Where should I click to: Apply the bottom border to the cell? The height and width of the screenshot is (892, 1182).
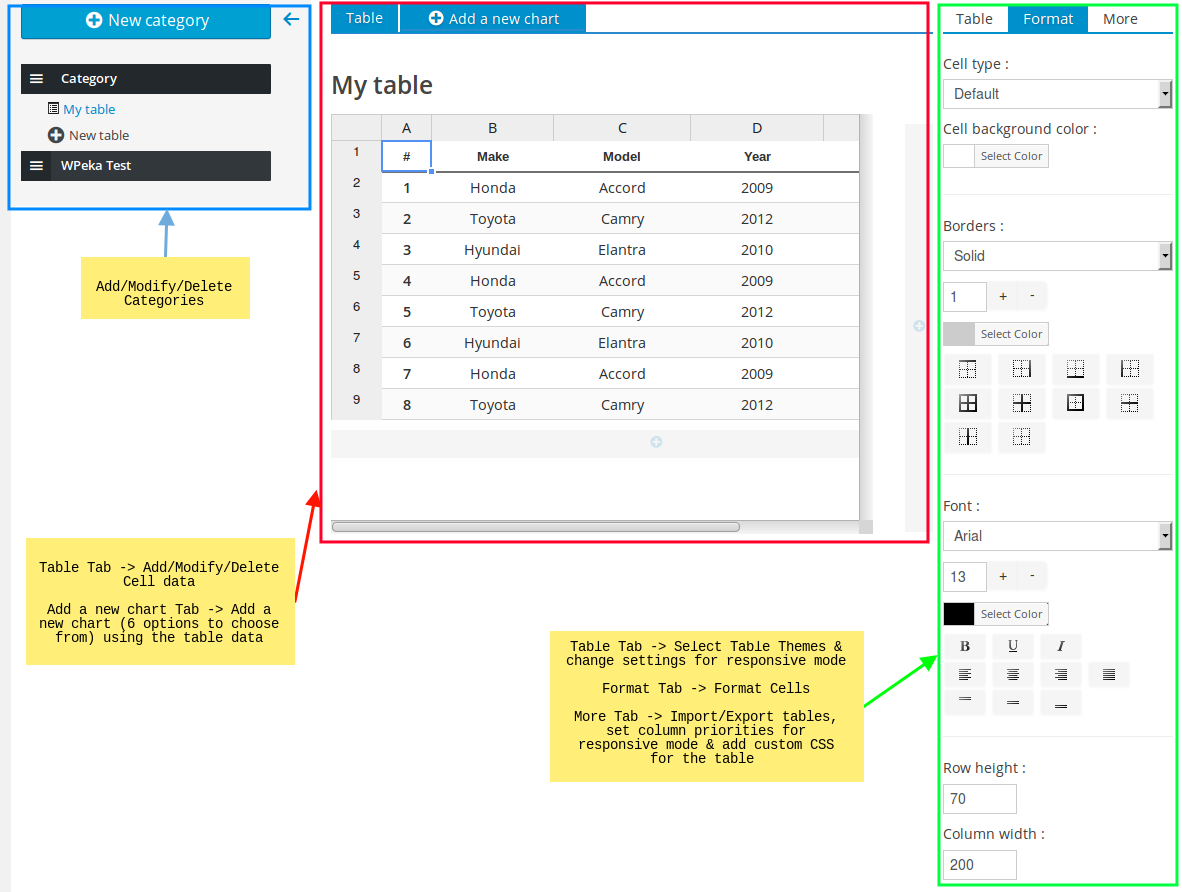(x=1076, y=370)
